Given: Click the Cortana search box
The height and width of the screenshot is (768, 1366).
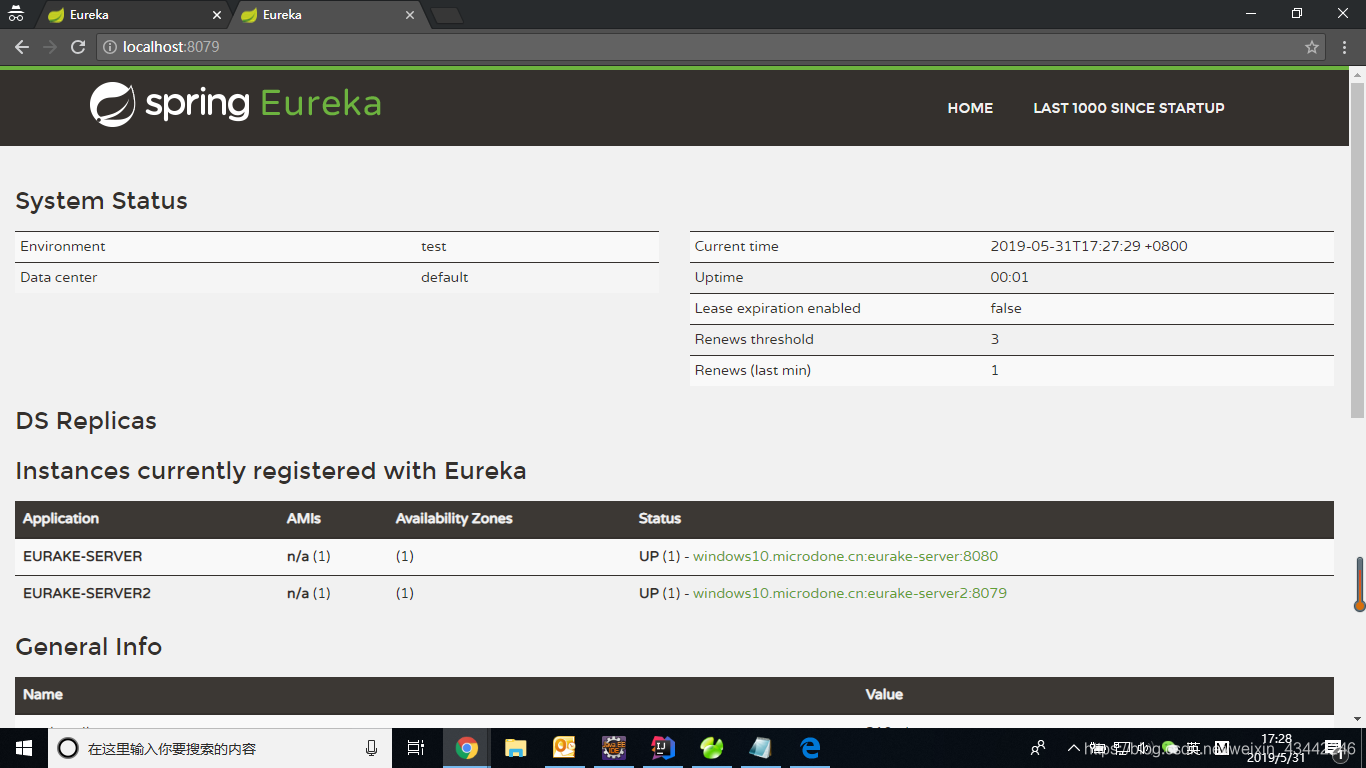Looking at the screenshot, I should coord(218,748).
